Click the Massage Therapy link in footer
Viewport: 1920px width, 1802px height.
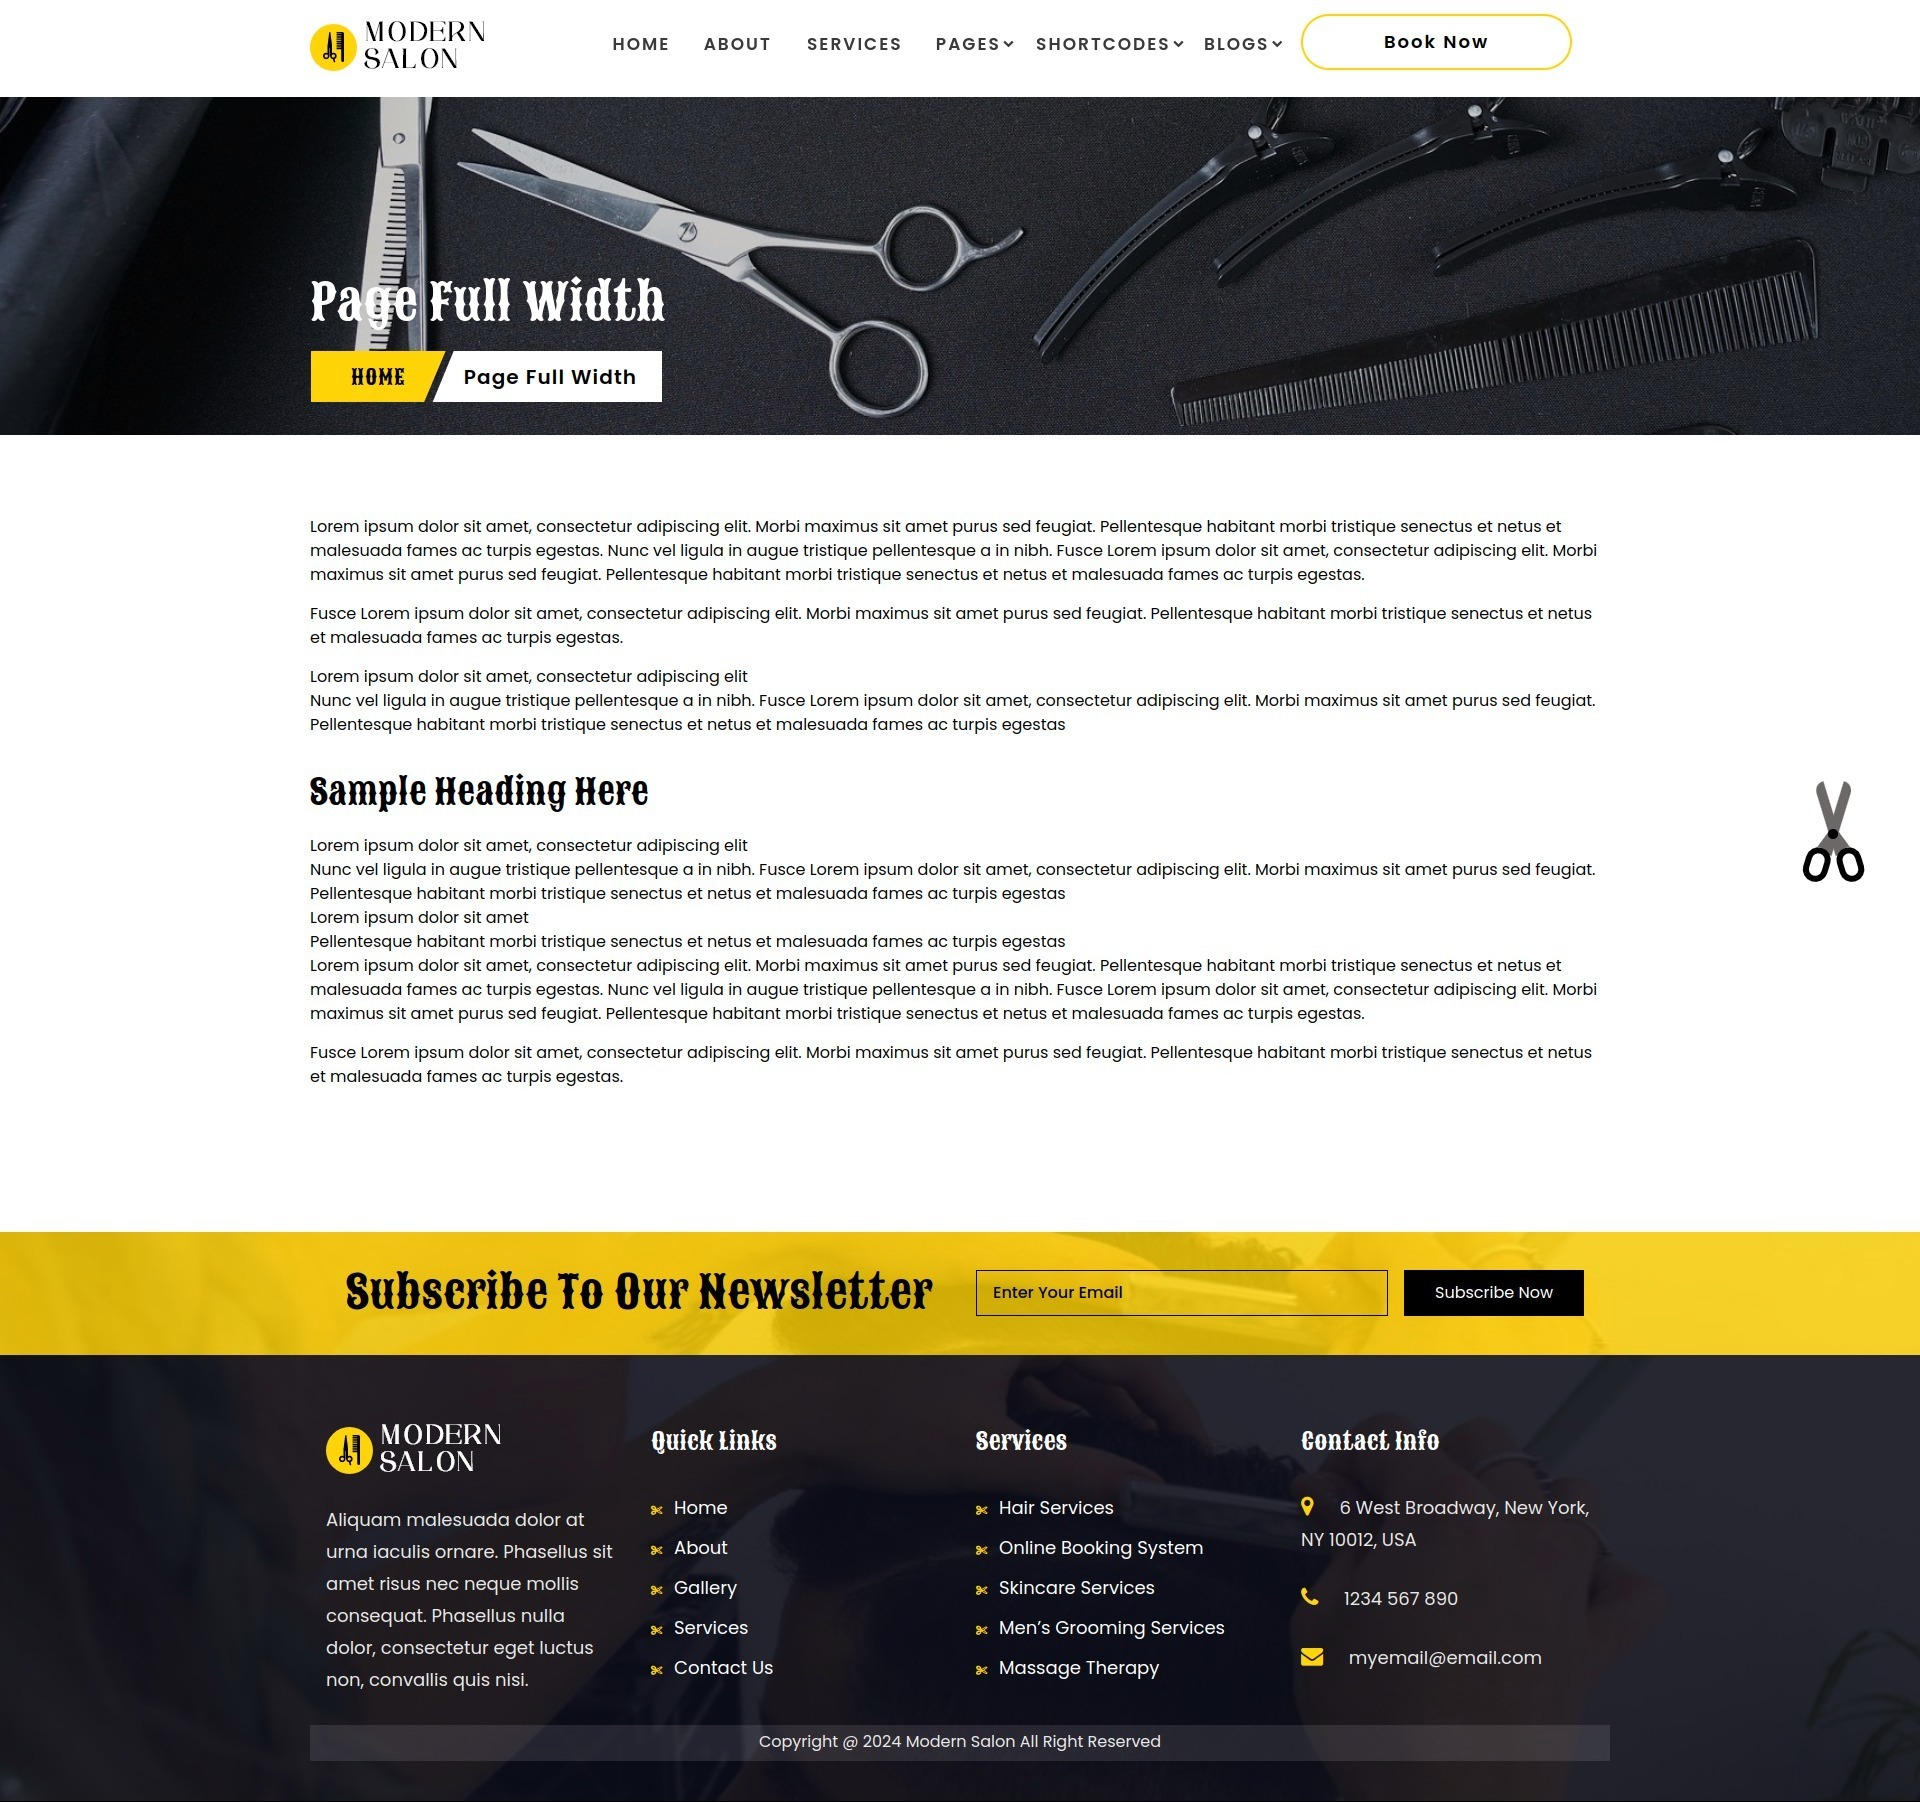point(1079,1668)
